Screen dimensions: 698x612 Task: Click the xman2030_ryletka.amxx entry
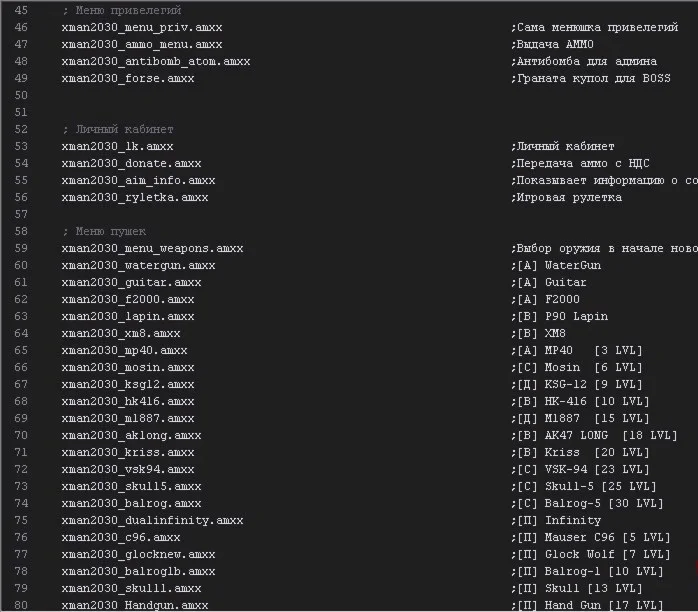click(x=134, y=197)
